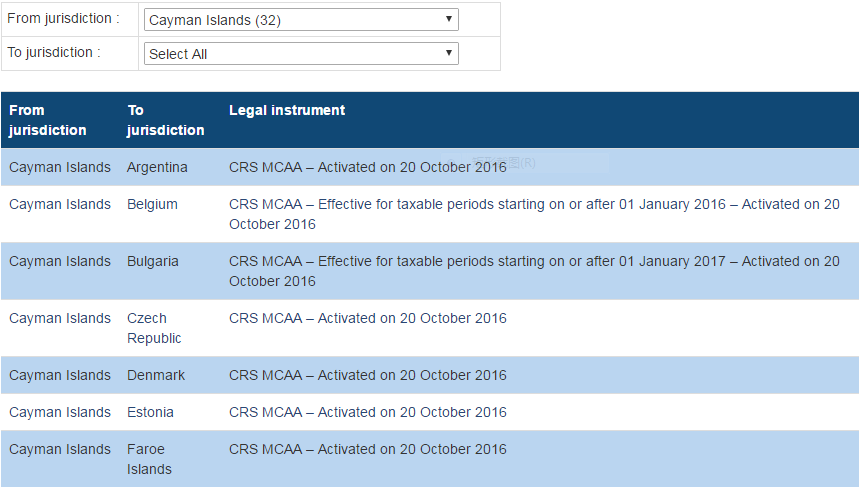Click Cayman Islands in the Argentina row

coord(60,167)
